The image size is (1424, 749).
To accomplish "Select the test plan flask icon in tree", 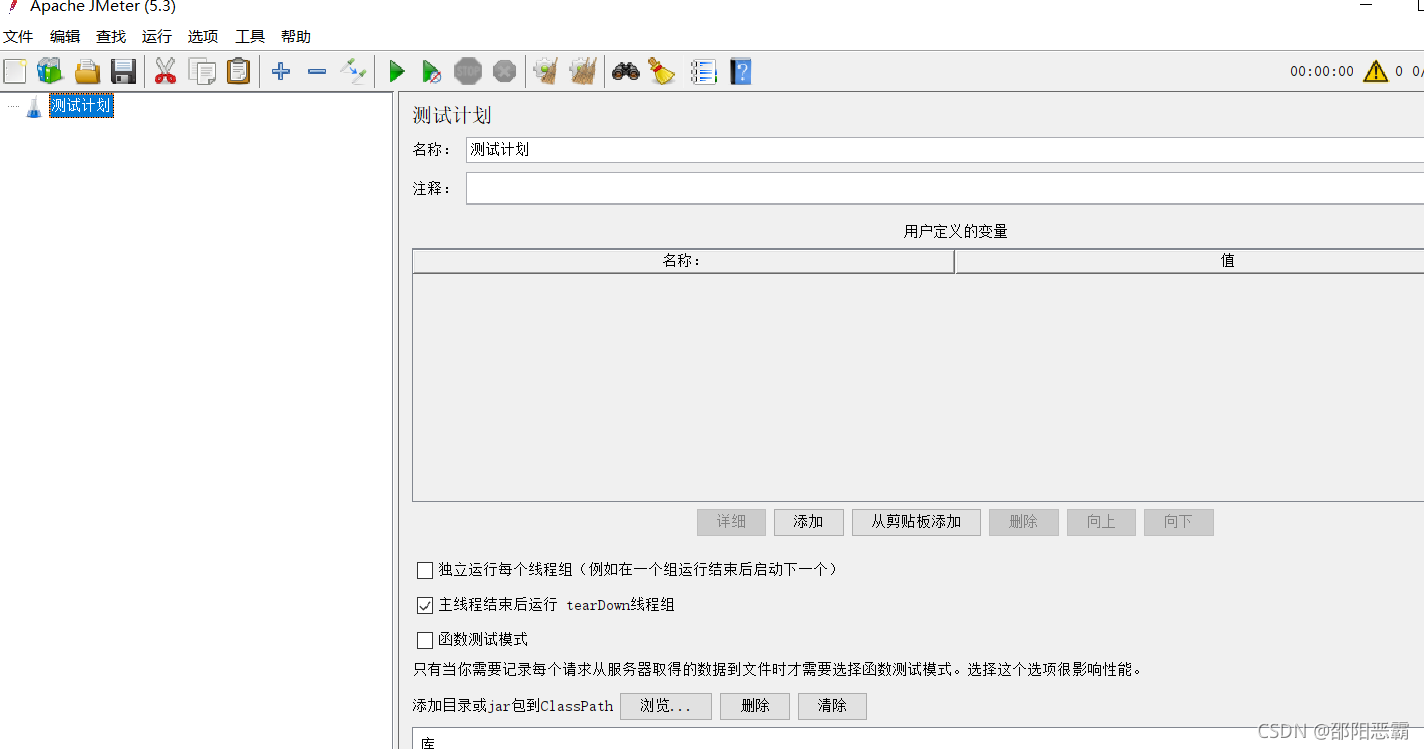I will (34, 107).
